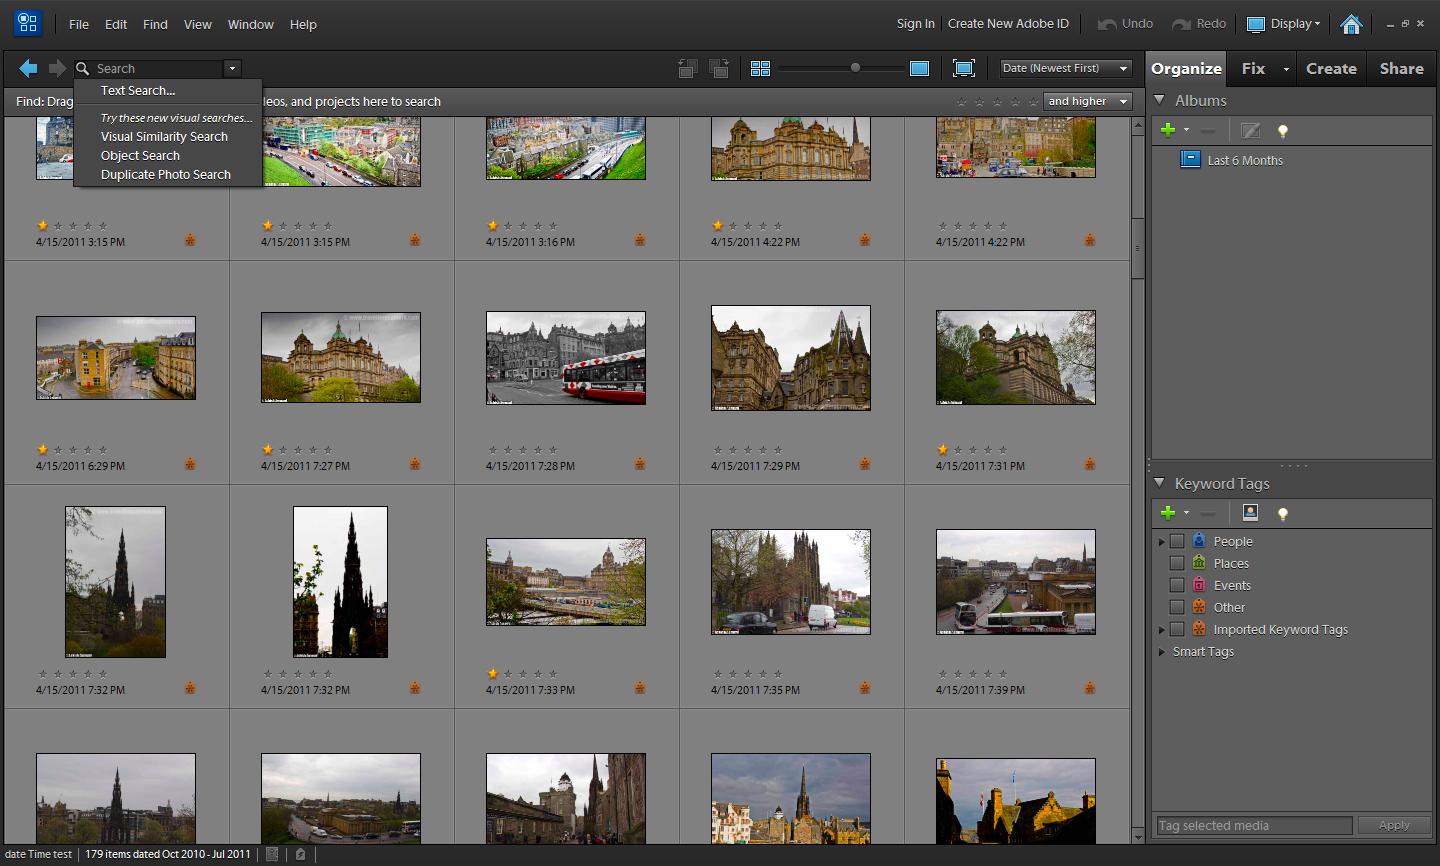
Task: Click the rotate left icon
Action: coord(687,68)
